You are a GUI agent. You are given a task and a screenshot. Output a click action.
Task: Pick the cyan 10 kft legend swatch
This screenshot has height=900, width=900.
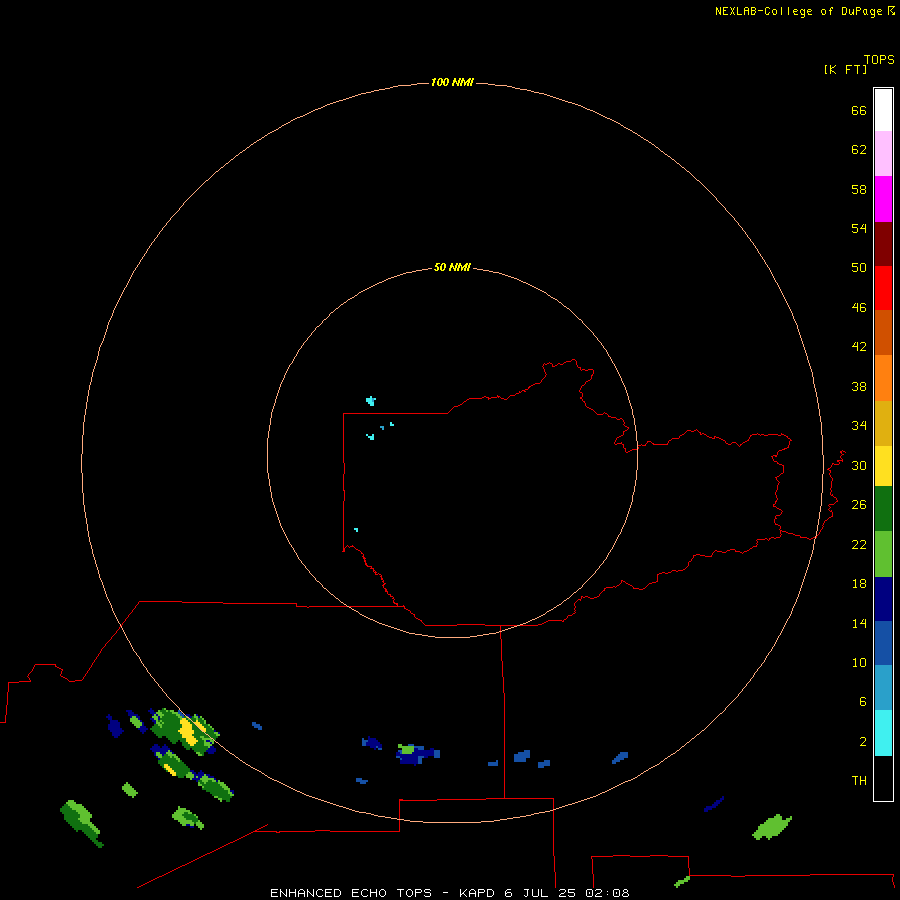tap(883, 733)
